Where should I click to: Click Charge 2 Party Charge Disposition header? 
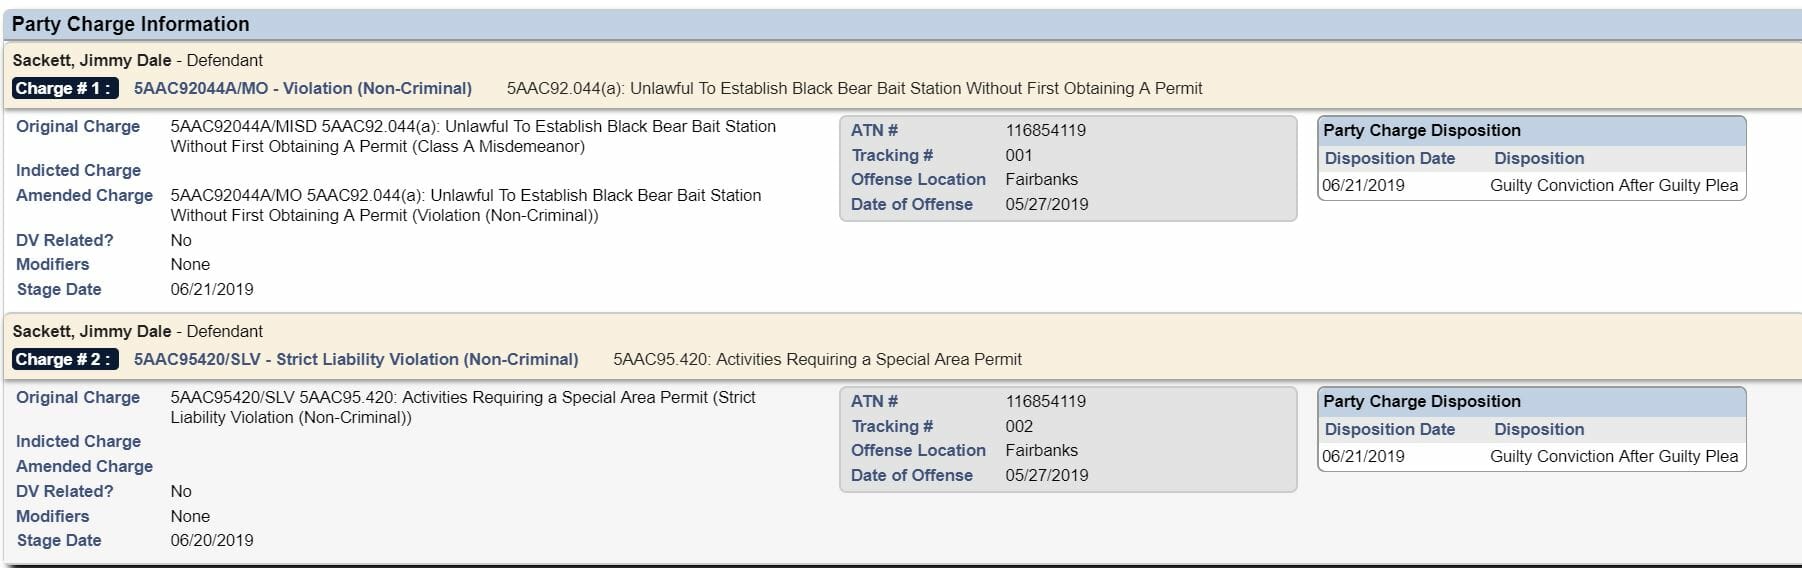(x=1421, y=401)
